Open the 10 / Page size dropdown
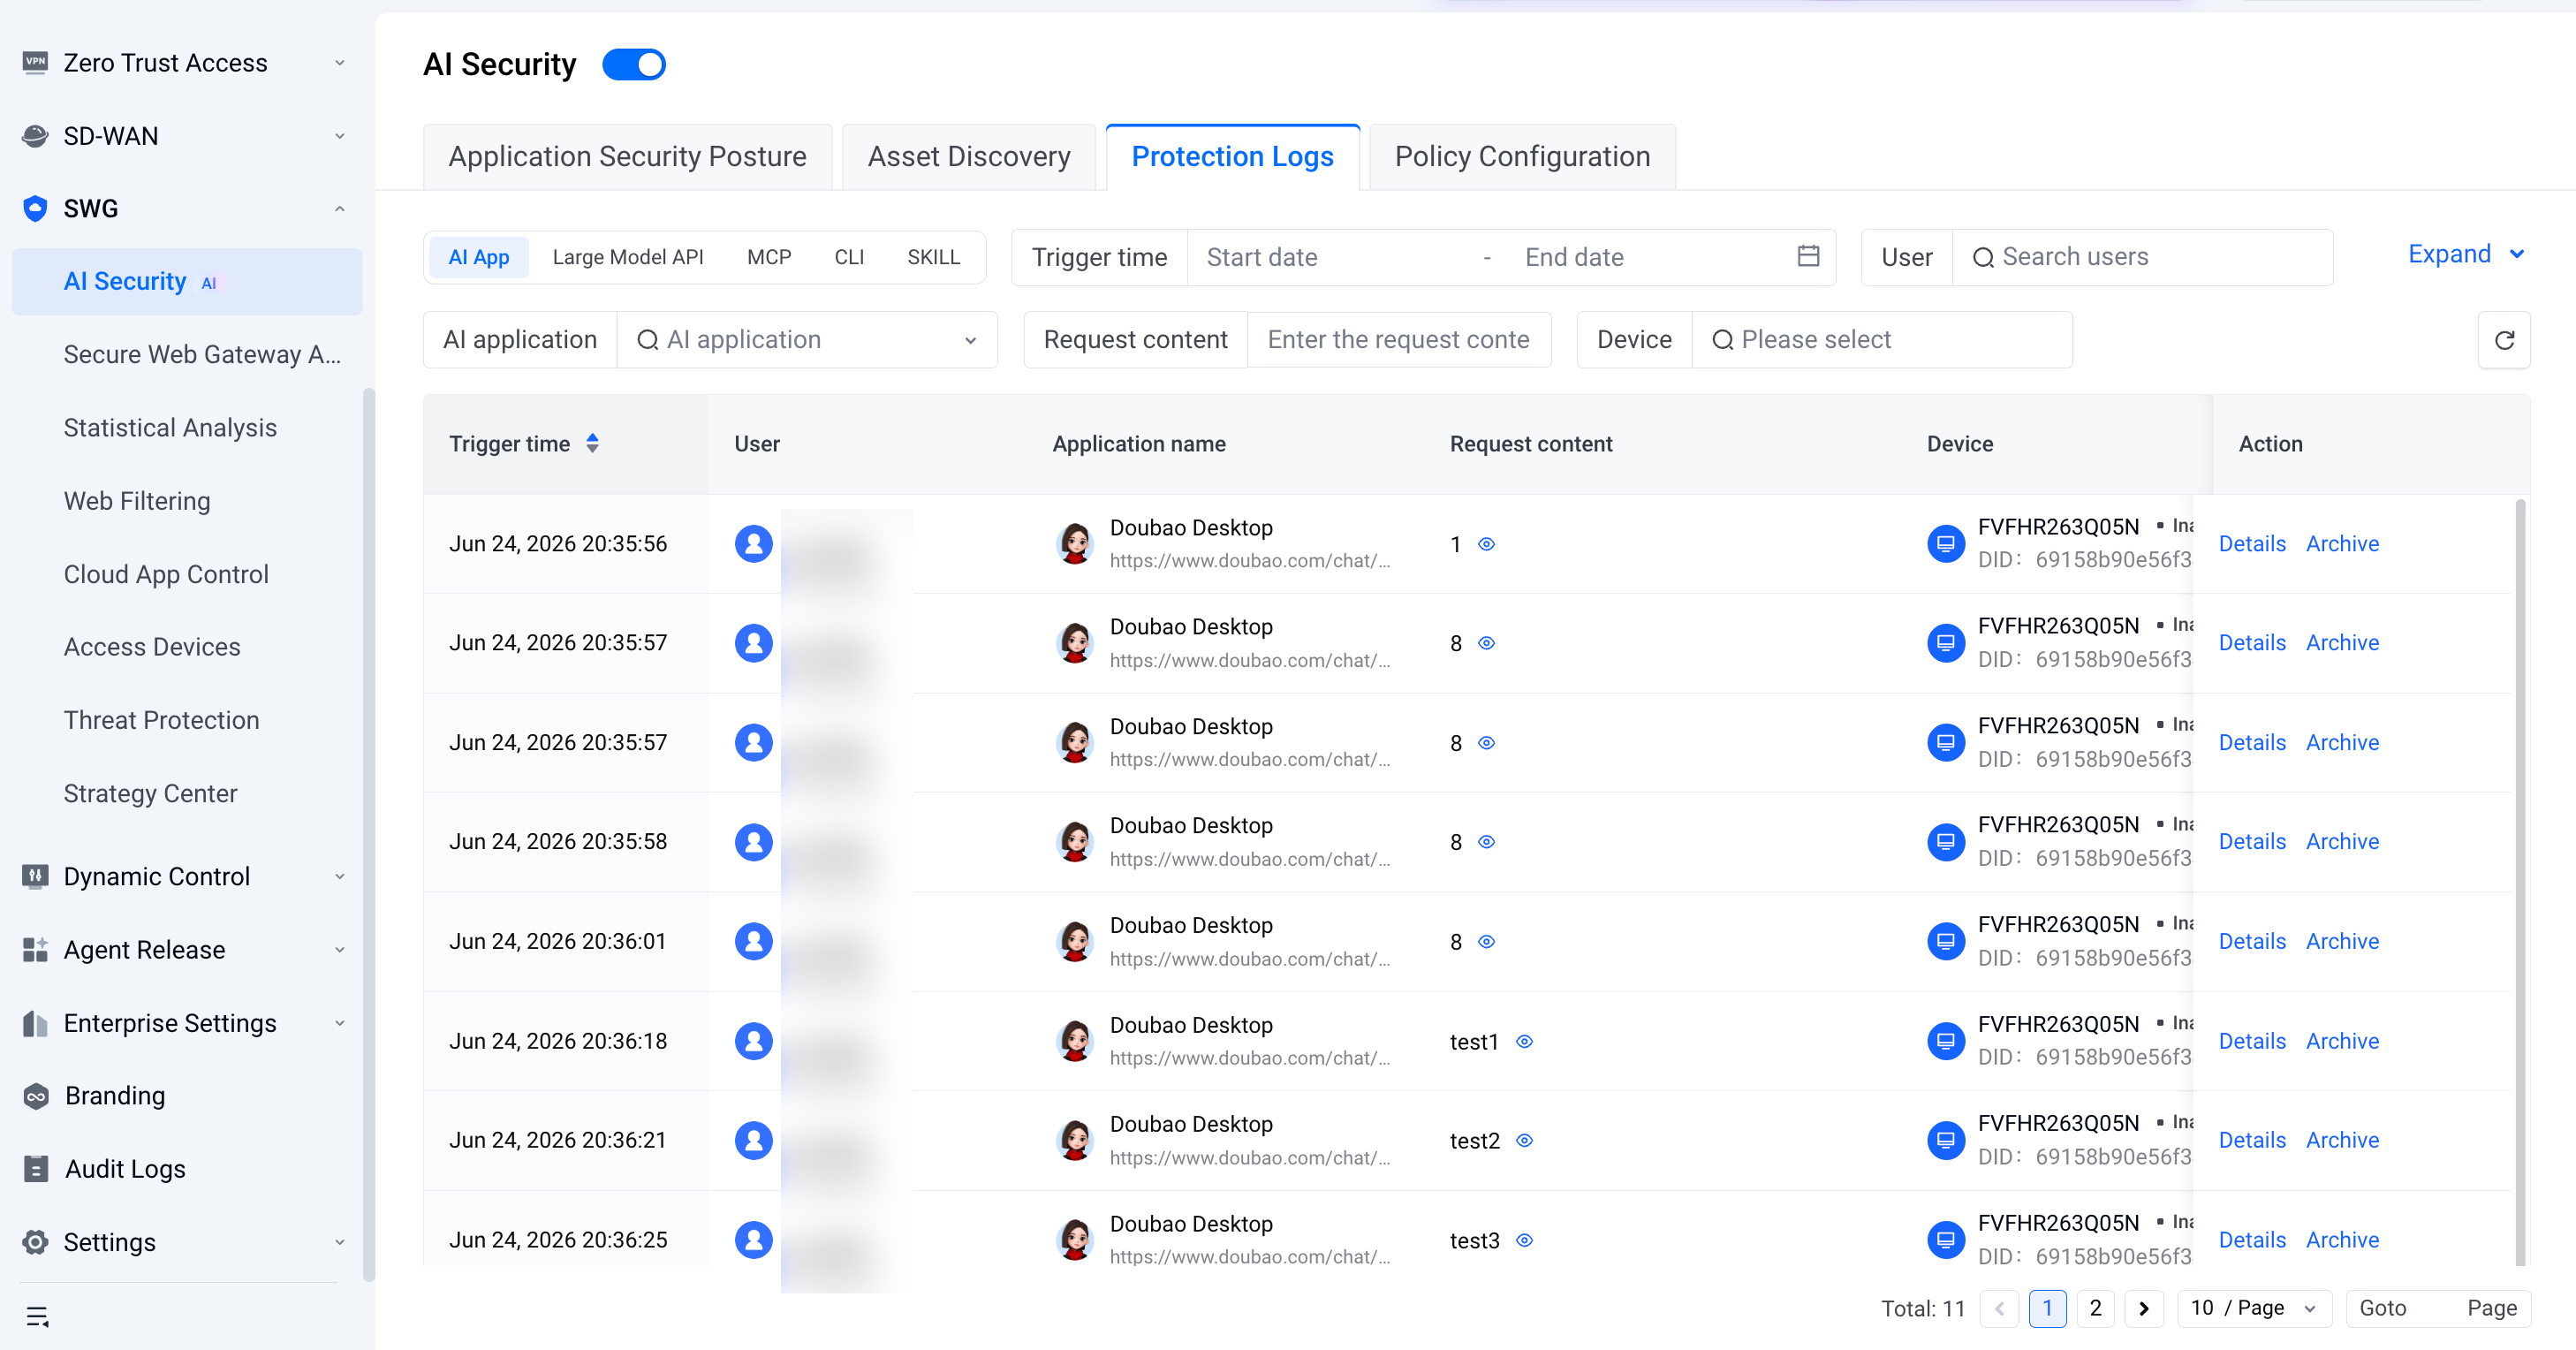The width and height of the screenshot is (2576, 1350). tap(2254, 1308)
